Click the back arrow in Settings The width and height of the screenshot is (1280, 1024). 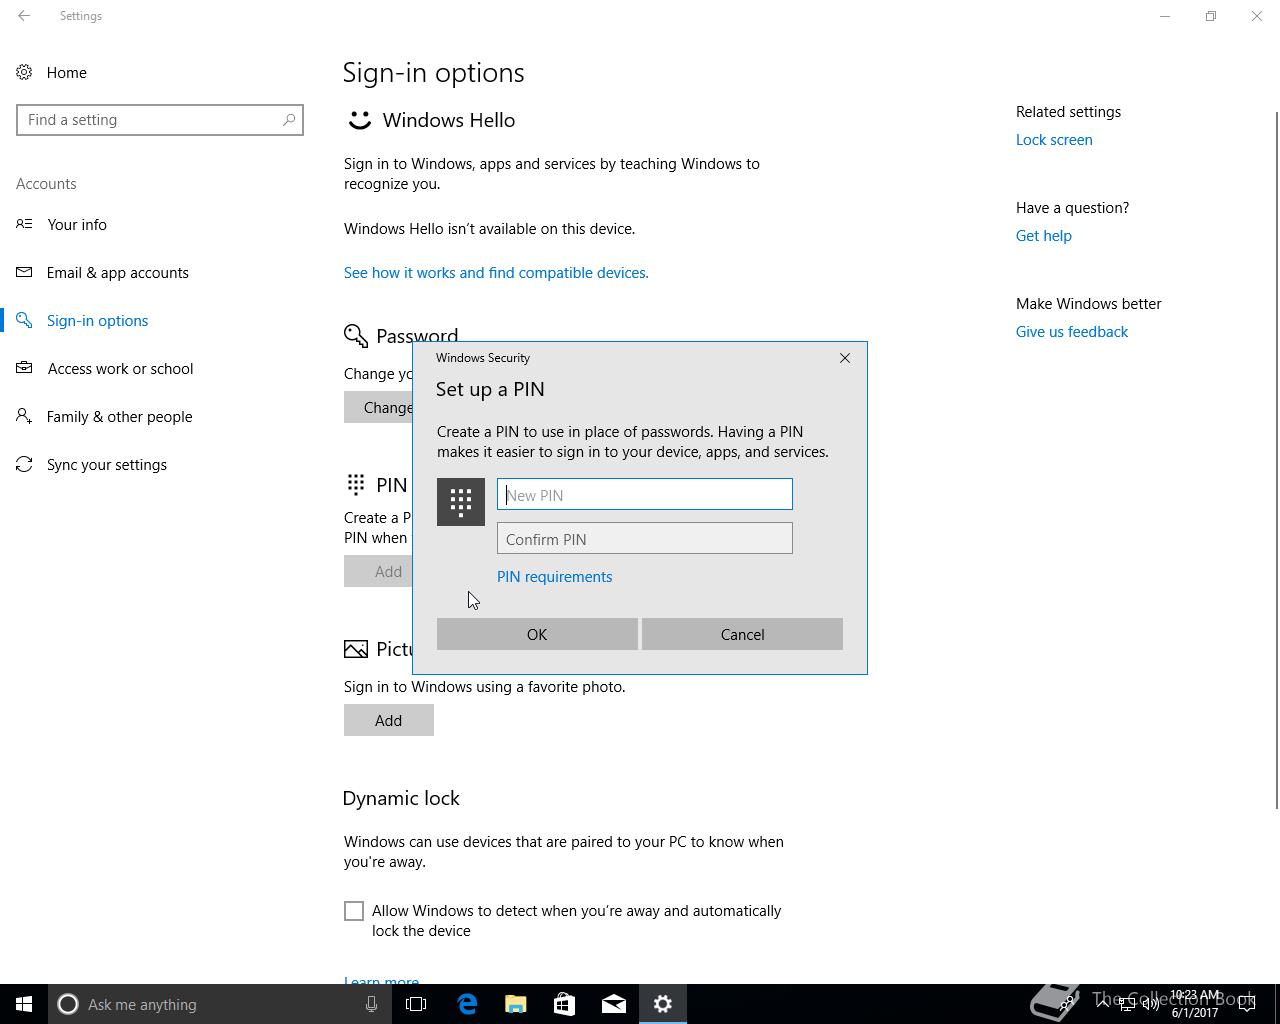tap(24, 16)
